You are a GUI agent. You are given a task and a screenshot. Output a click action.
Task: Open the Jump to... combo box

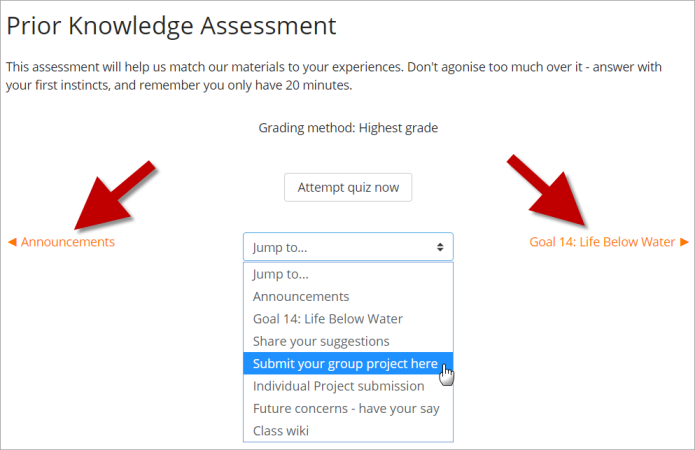coord(347,247)
